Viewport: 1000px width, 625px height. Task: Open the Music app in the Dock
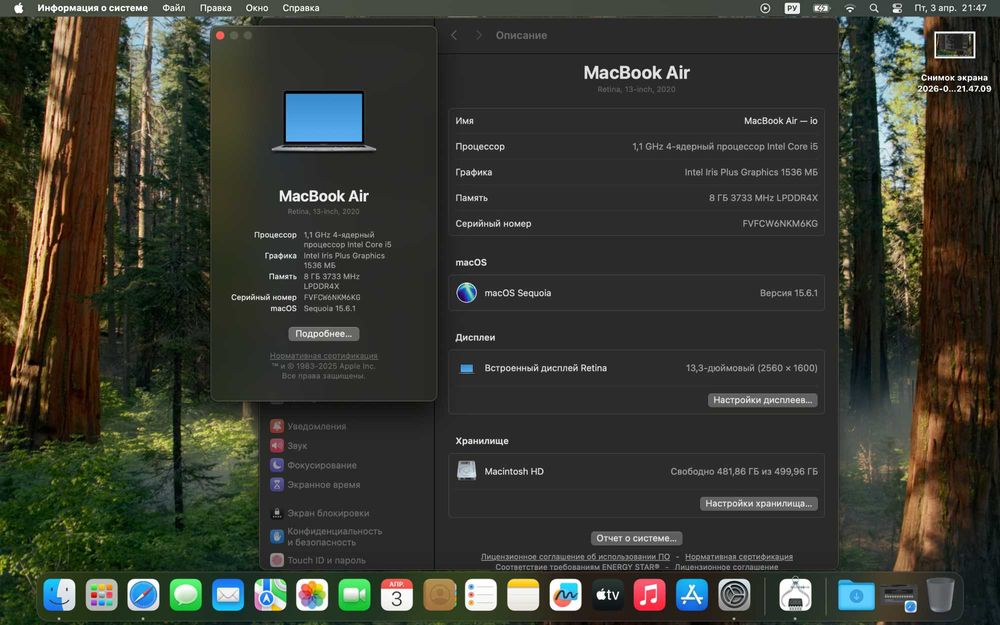pos(649,596)
